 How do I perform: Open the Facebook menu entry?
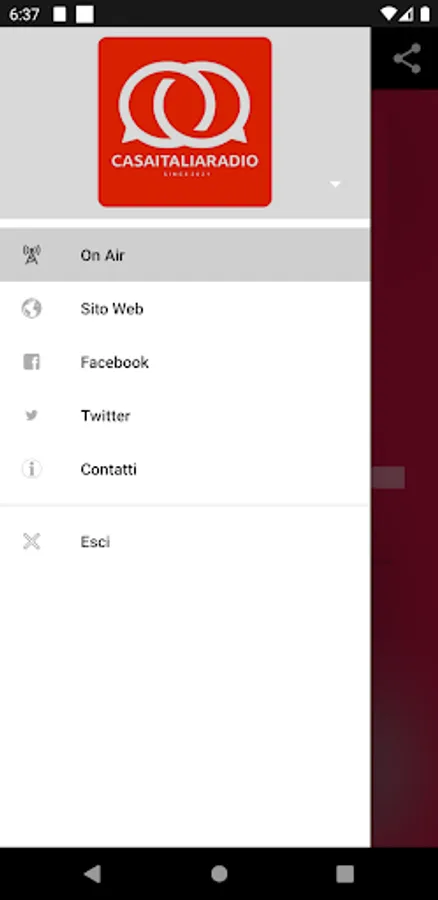click(x=185, y=362)
